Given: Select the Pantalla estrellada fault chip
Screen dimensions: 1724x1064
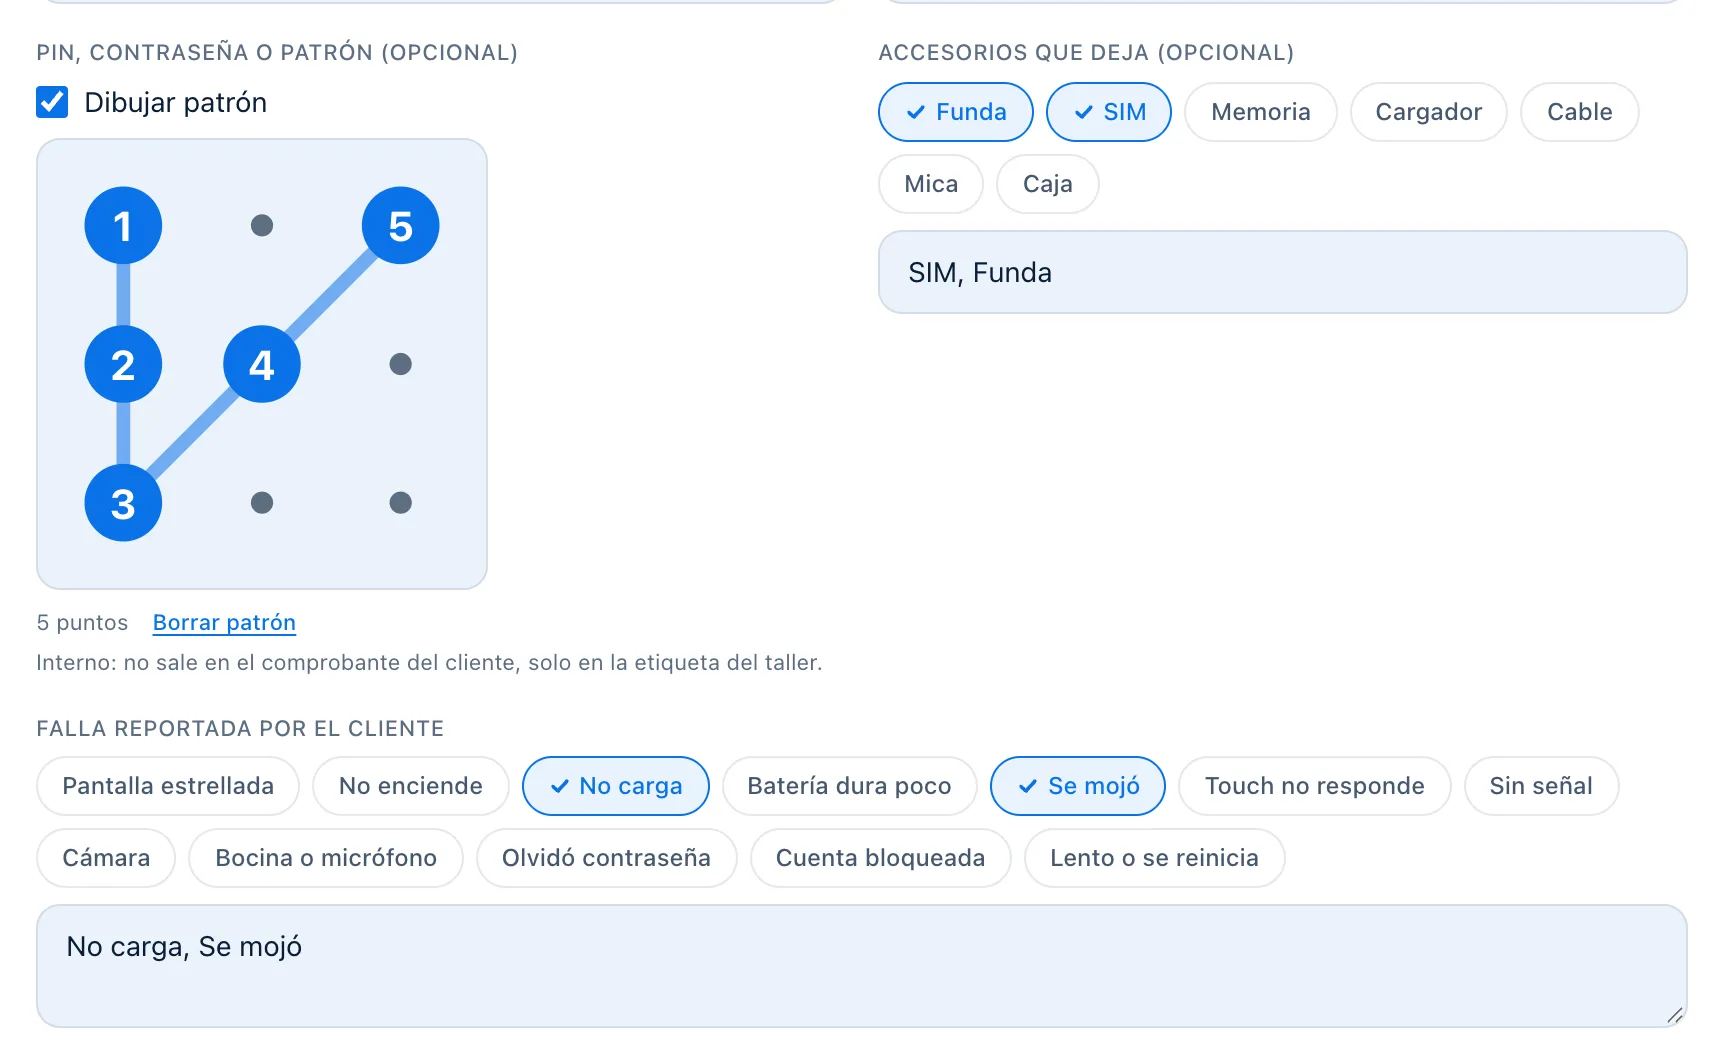Looking at the screenshot, I should [x=168, y=786].
